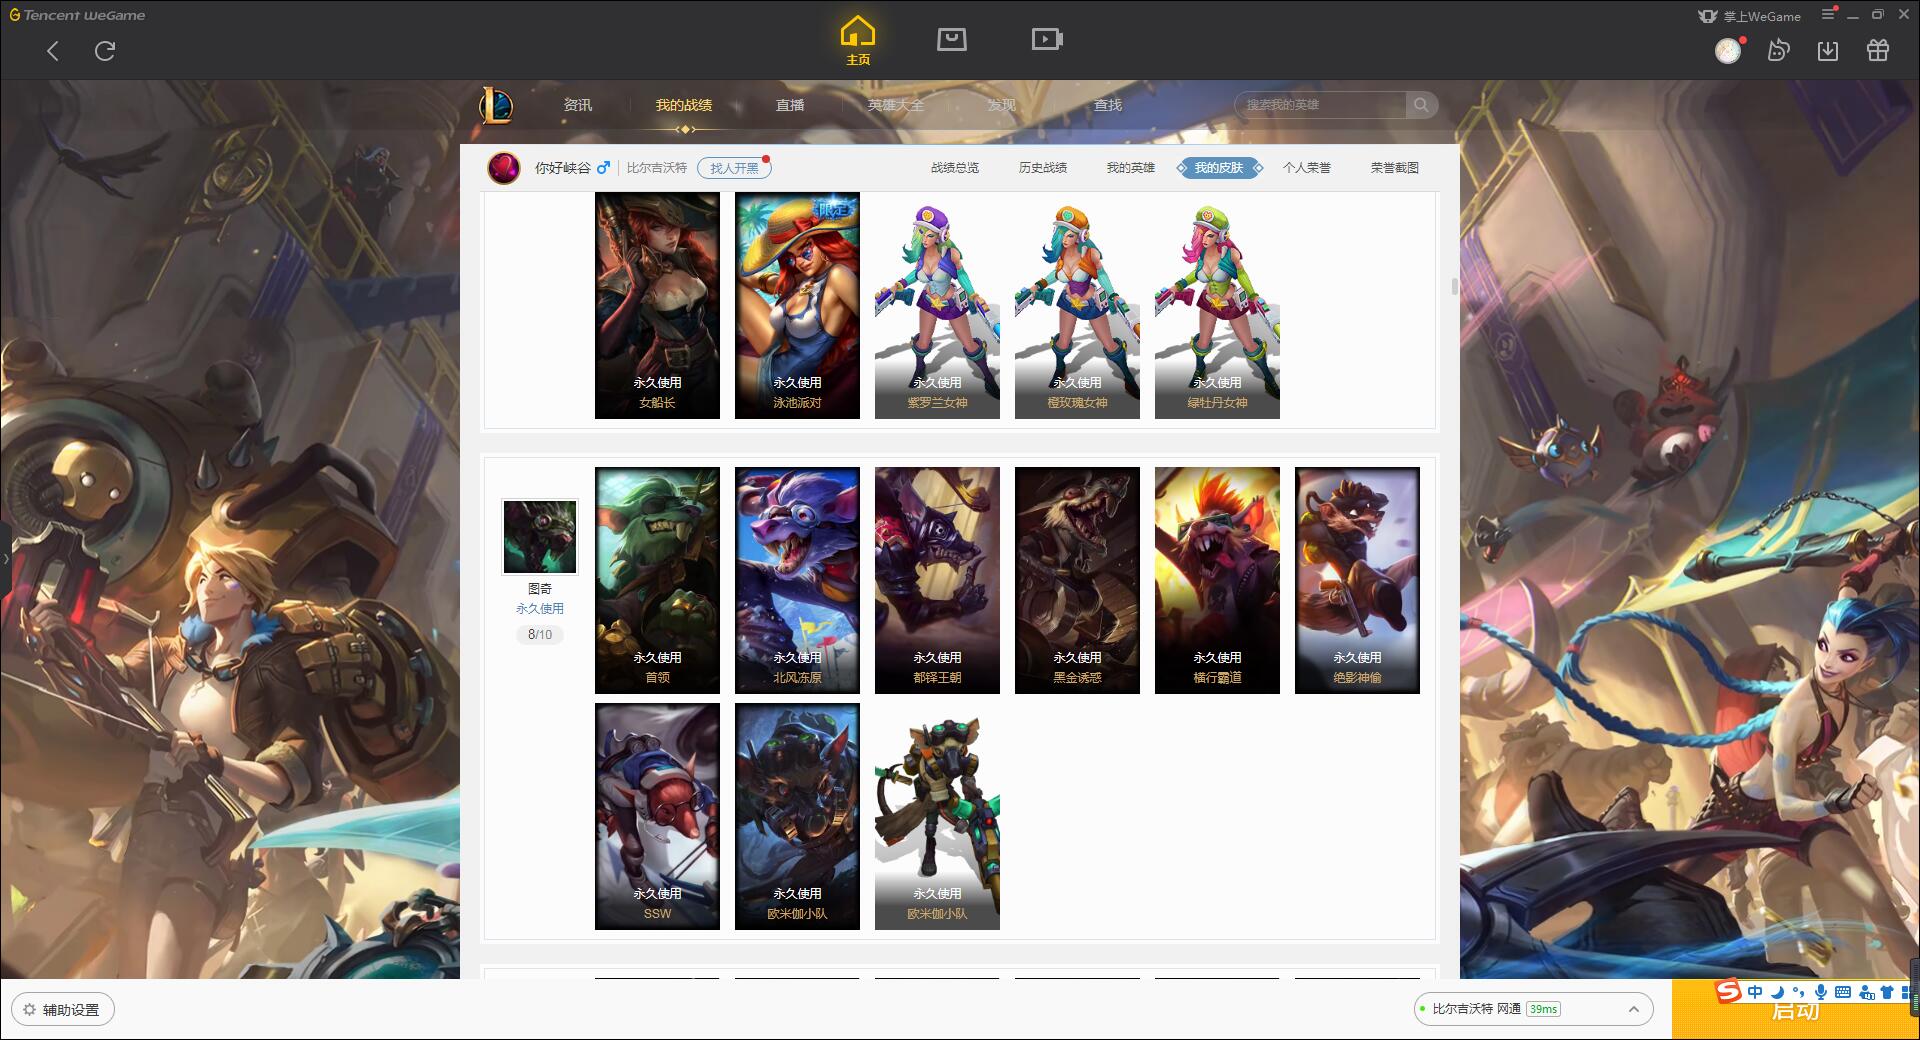Expand the left-edge sidebar arrow
Viewport: 1920px width, 1040px height.
(5, 558)
